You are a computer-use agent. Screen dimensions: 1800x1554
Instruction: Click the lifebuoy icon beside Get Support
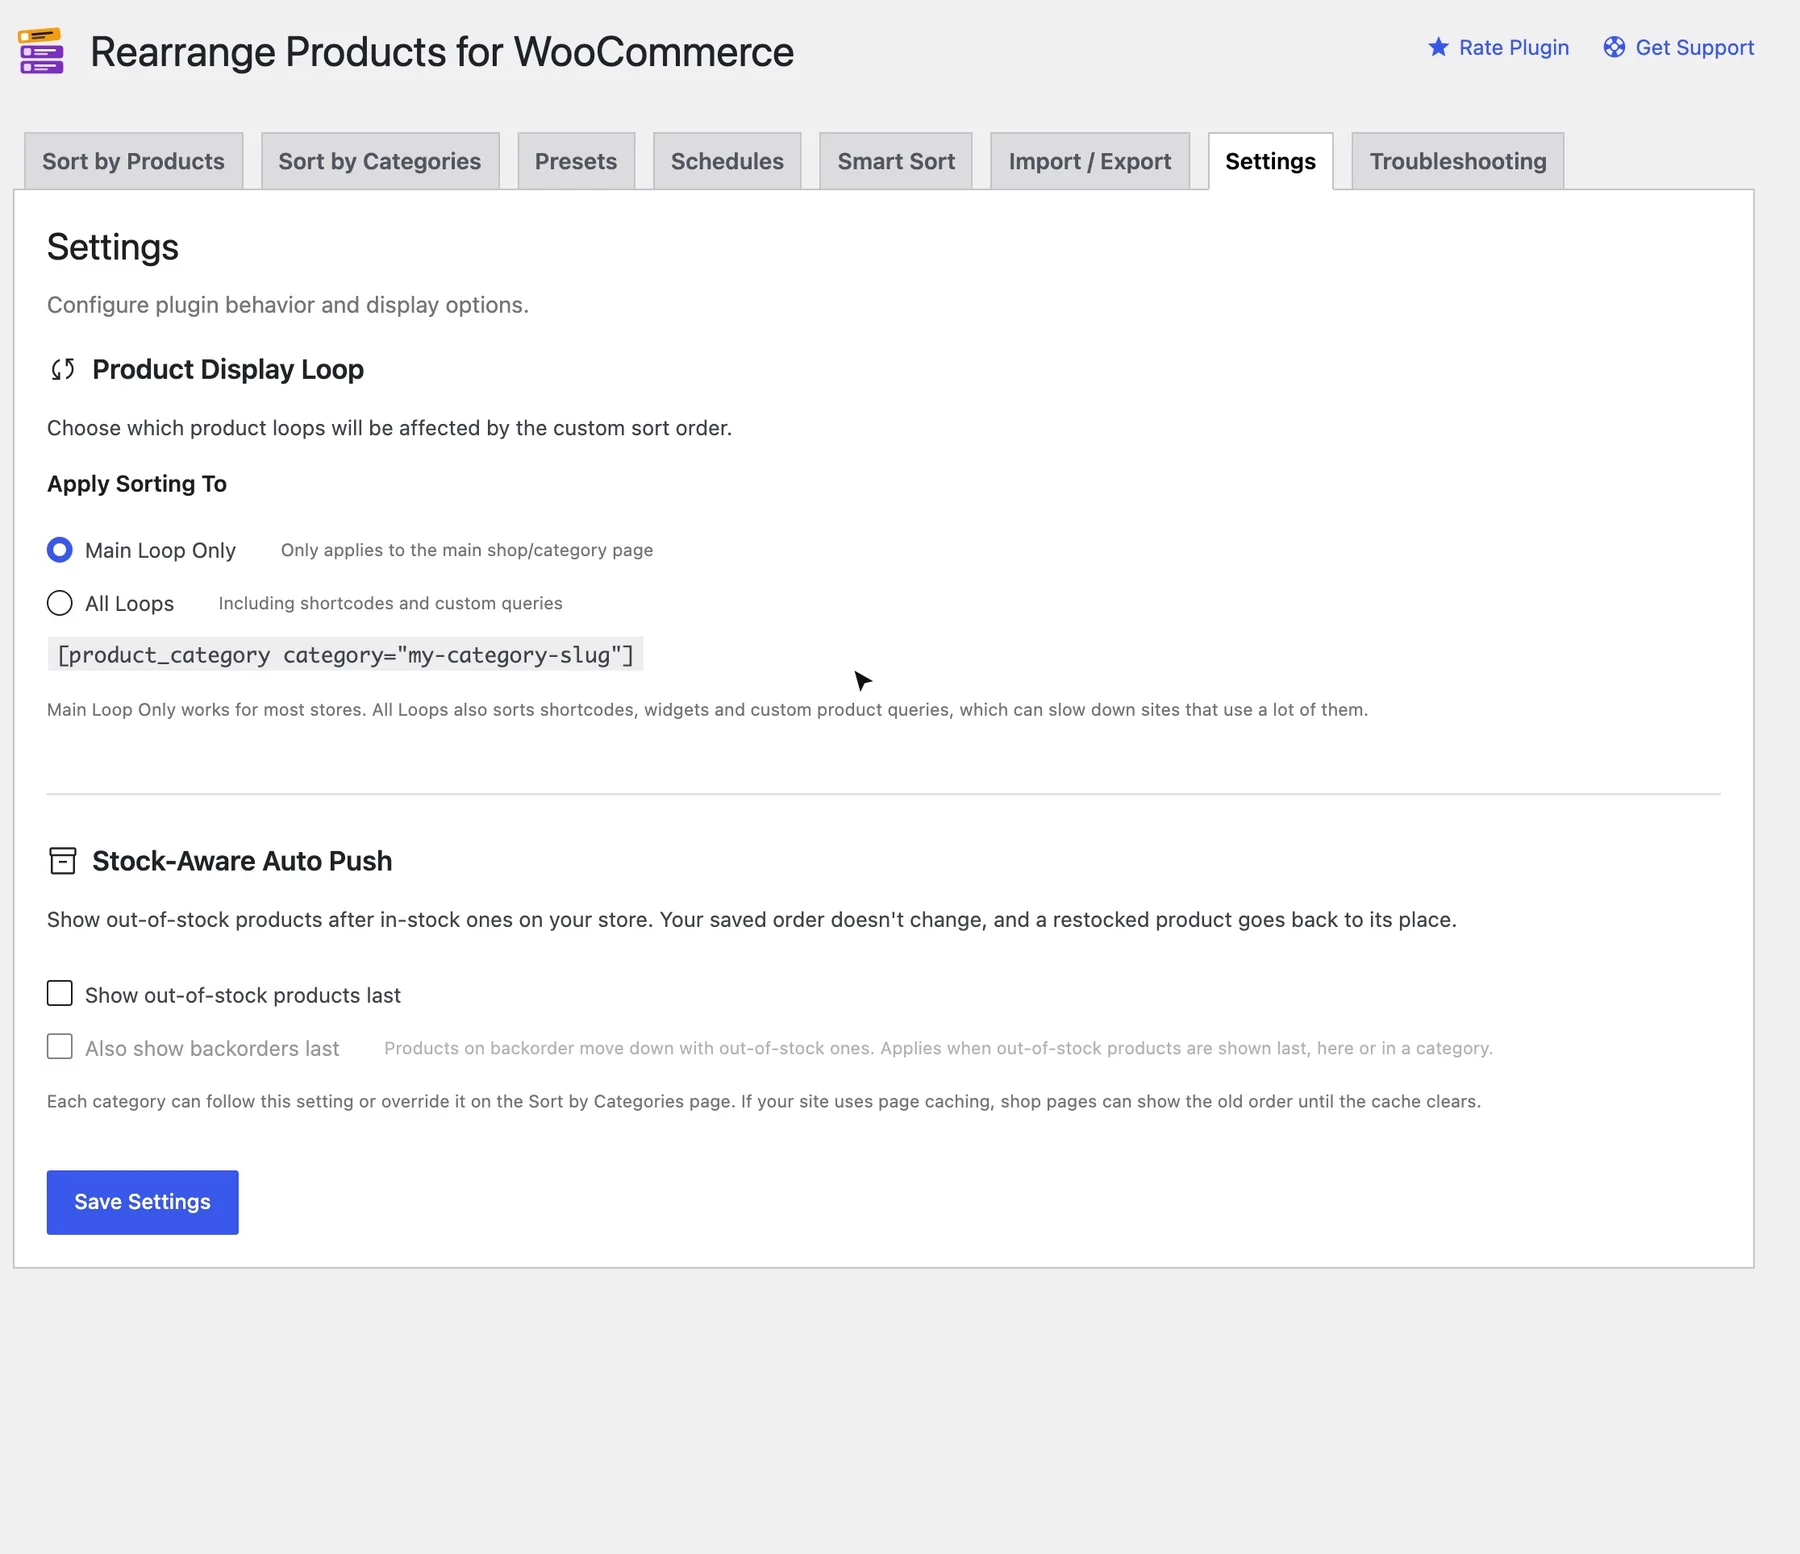tap(1614, 47)
